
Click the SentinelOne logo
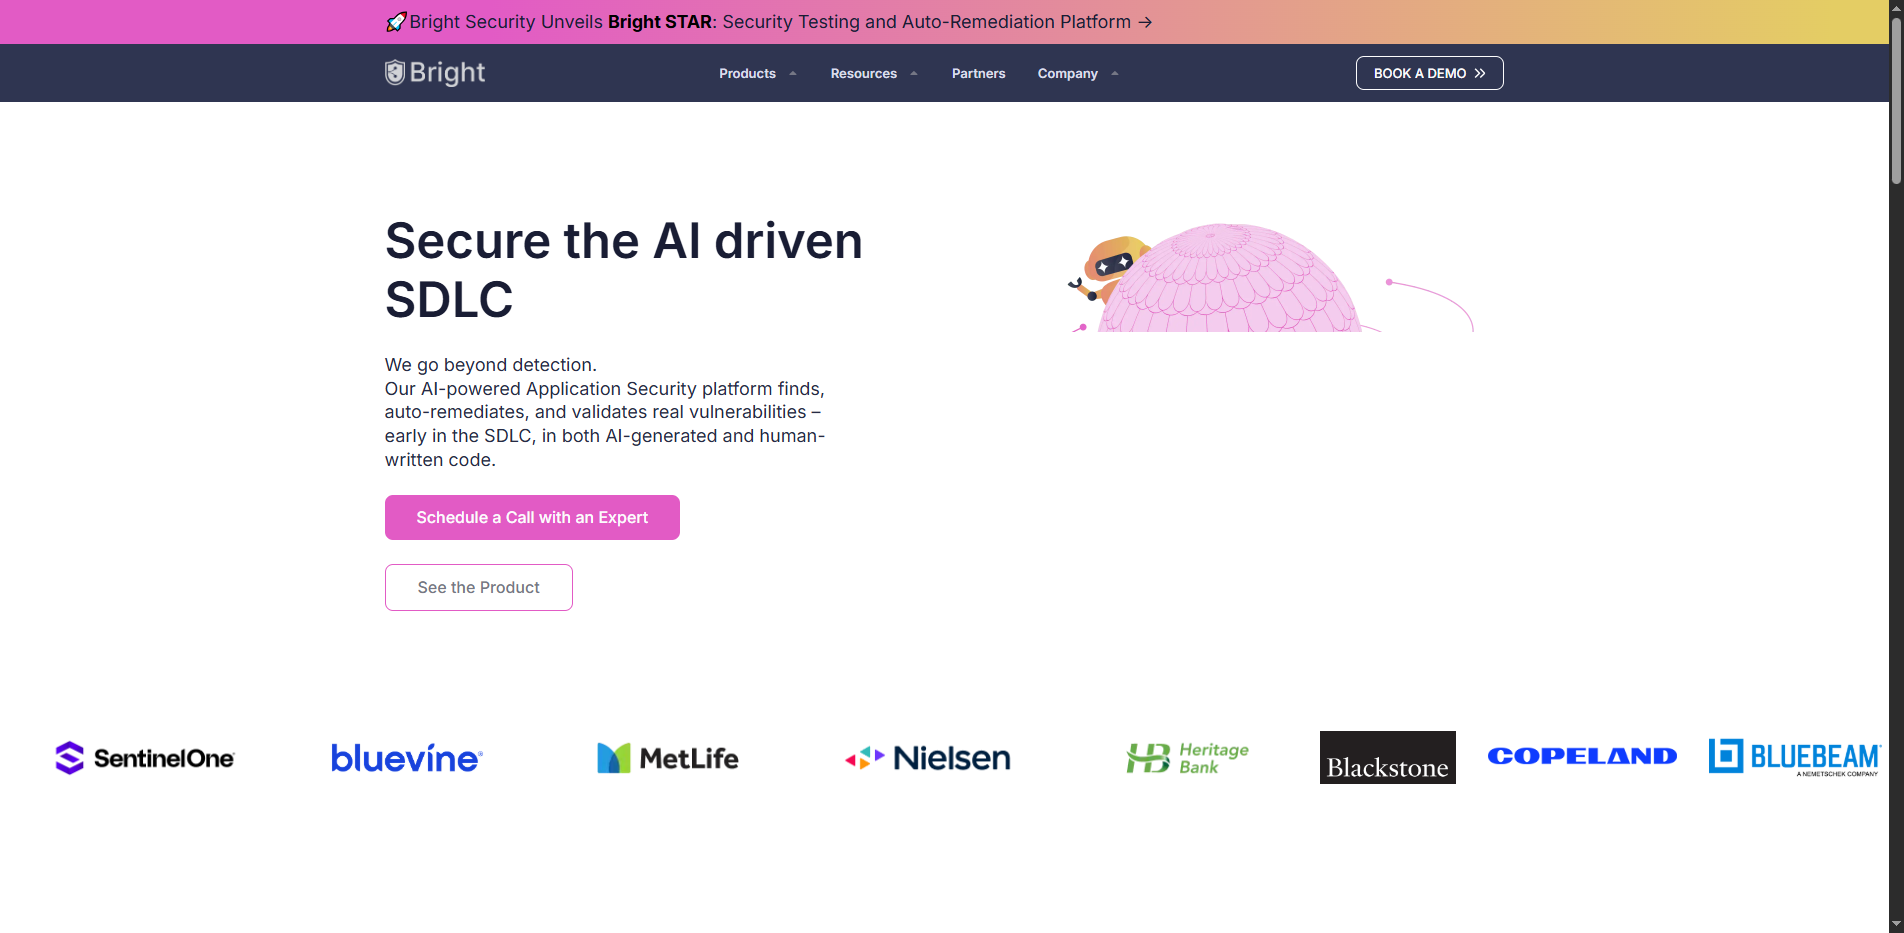click(145, 758)
